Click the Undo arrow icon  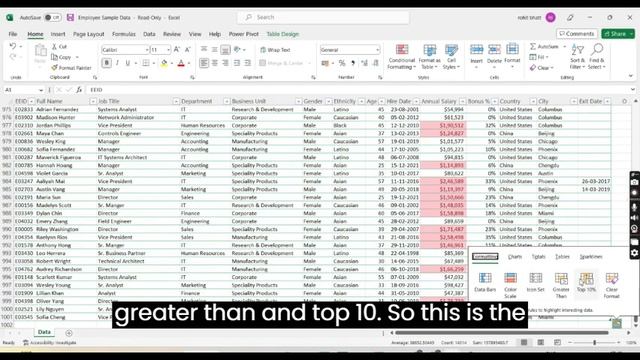tap(13, 47)
